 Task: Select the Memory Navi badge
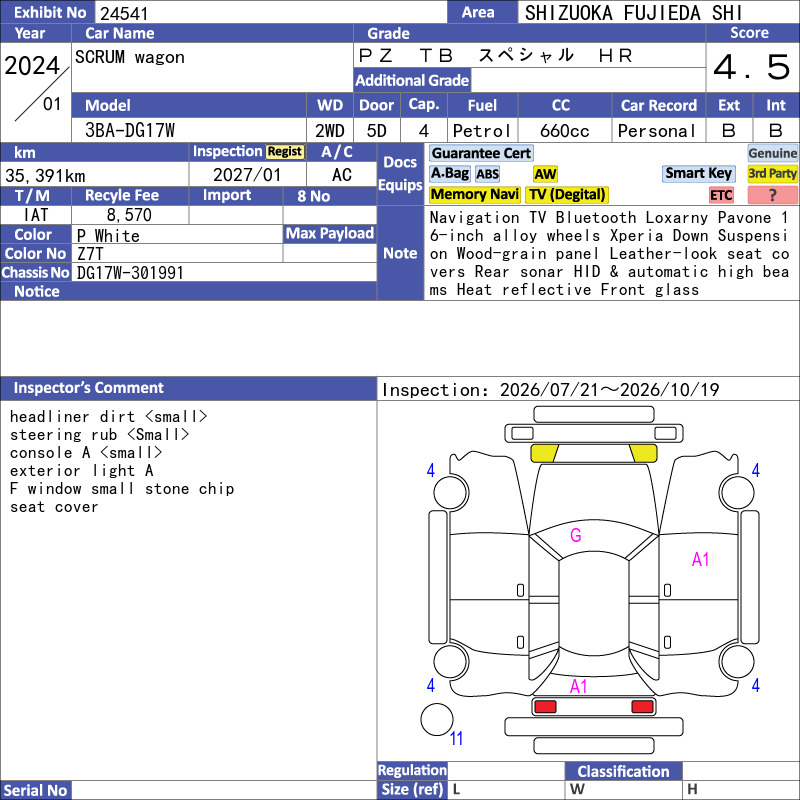[474, 194]
